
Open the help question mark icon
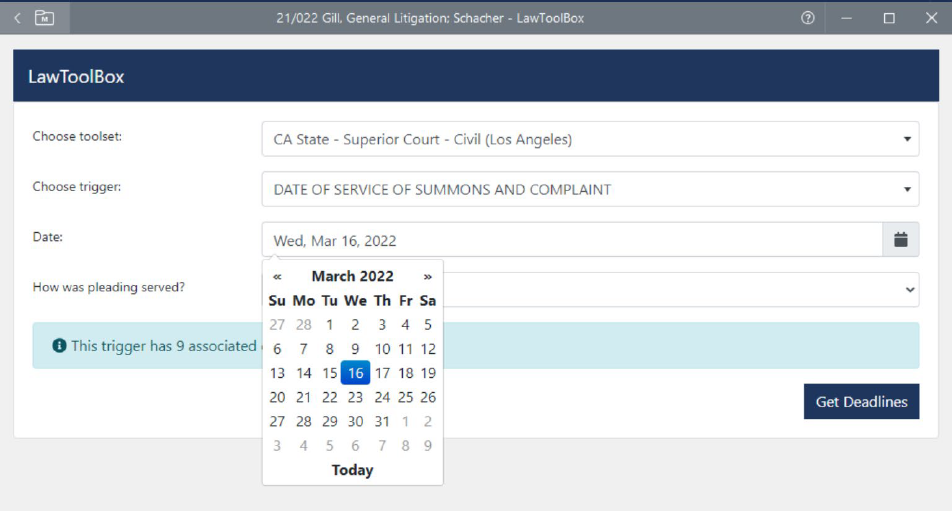(808, 18)
